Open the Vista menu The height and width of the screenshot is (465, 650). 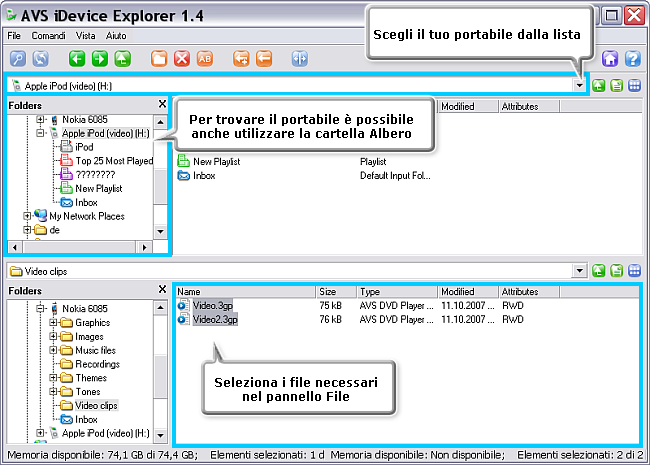coord(85,36)
